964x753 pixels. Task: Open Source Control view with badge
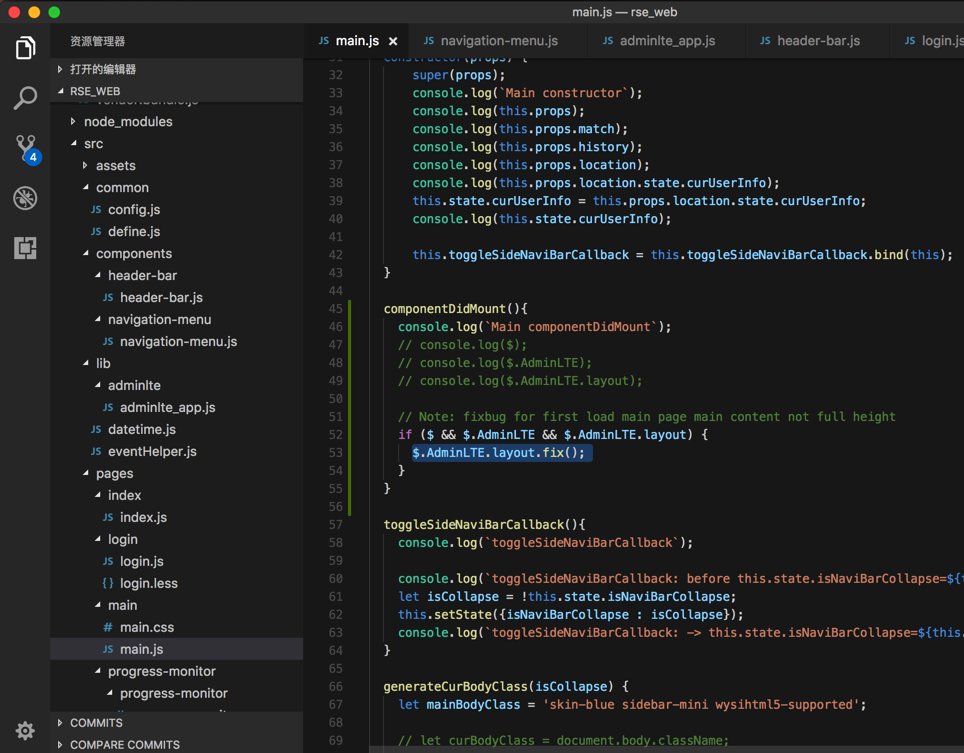point(25,148)
